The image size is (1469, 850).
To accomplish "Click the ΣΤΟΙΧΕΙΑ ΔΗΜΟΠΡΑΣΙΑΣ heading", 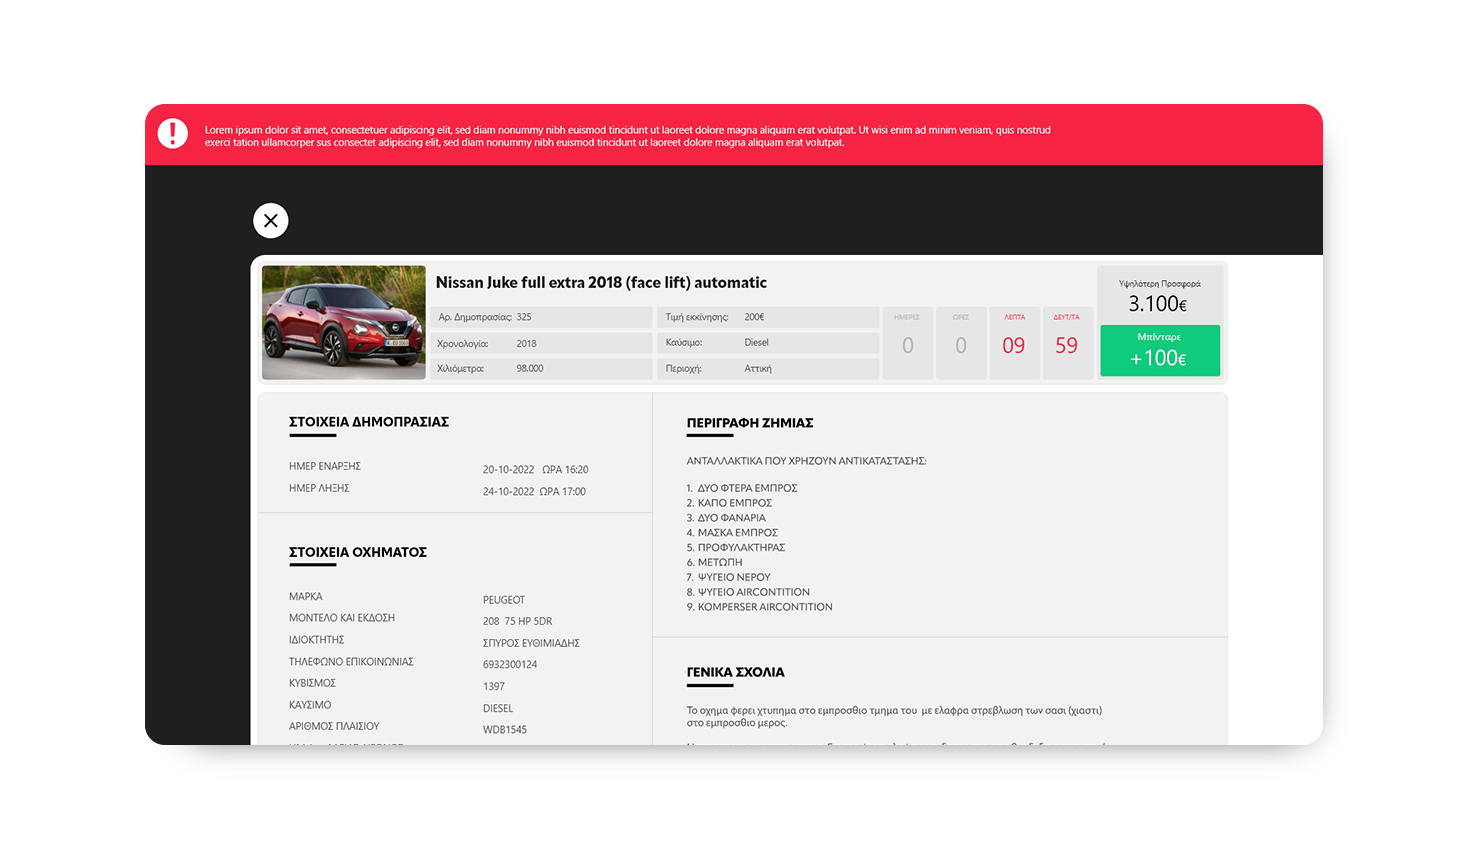I will (x=369, y=422).
